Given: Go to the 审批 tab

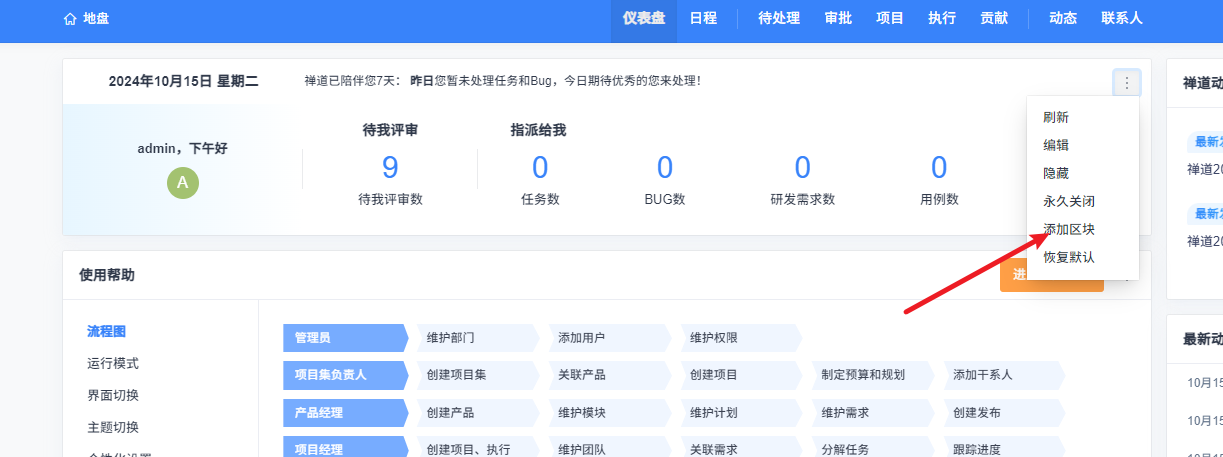Looking at the screenshot, I should (x=838, y=18).
